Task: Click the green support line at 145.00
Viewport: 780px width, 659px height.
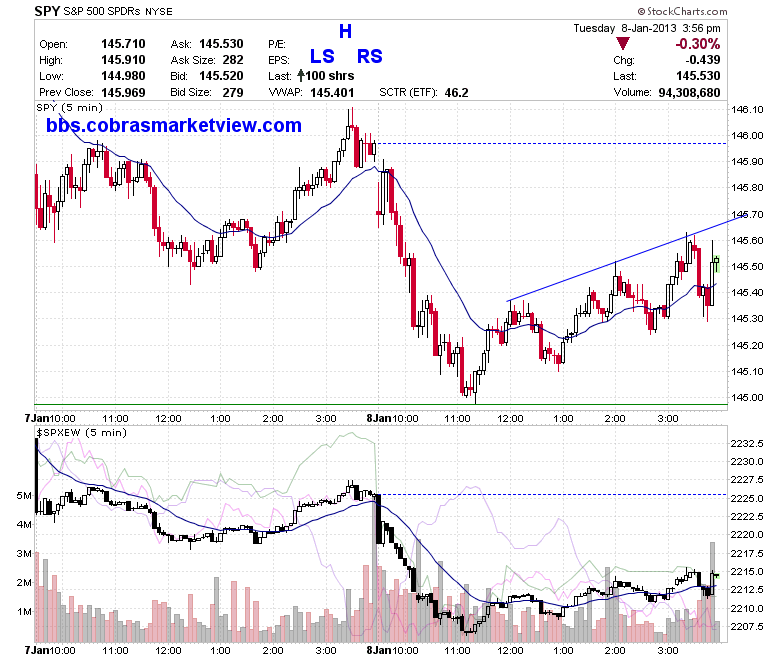Action: tap(381, 405)
